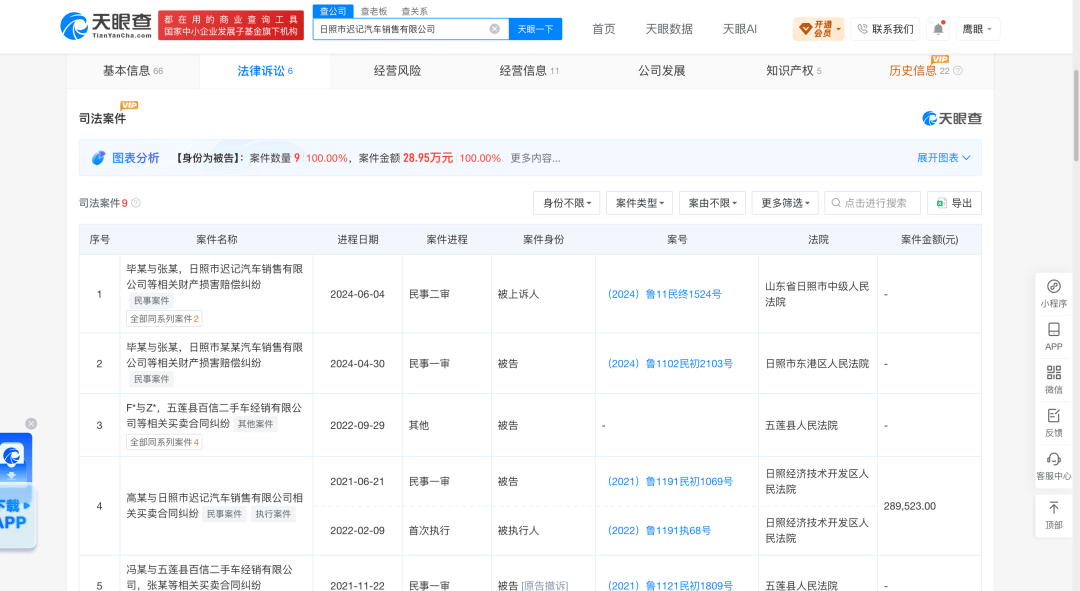Open case number (2024)鲁11民终1524号
This screenshot has height=591, width=1080.
[665, 294]
